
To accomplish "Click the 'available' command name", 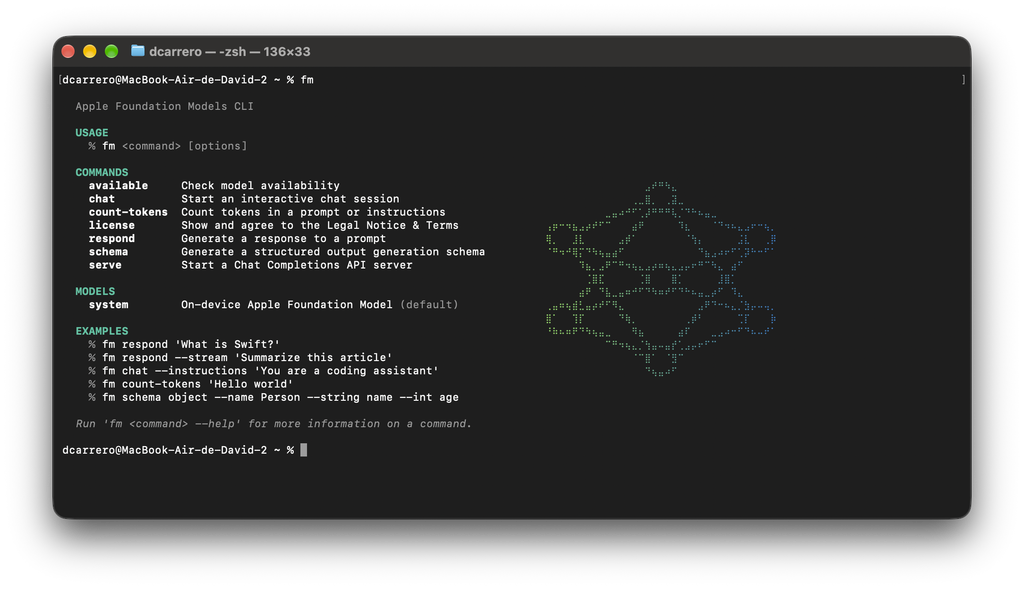I will point(118,185).
